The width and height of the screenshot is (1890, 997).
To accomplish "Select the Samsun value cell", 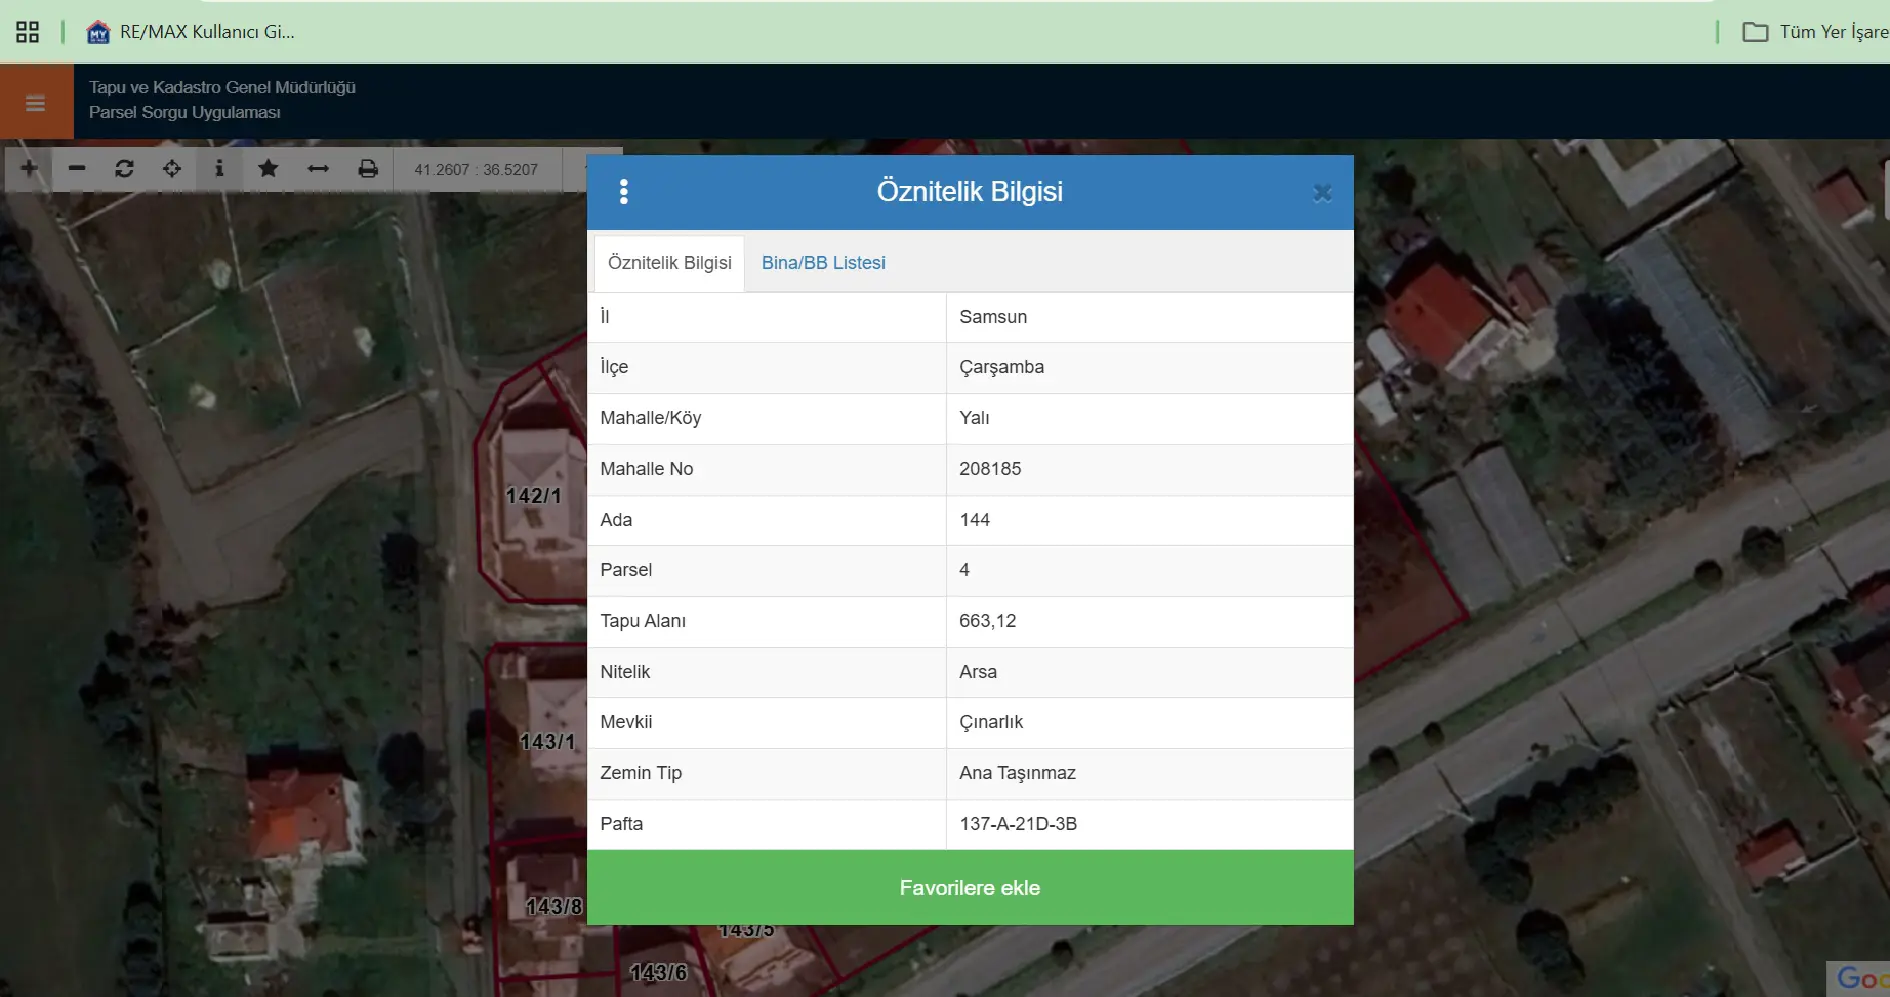I will click(x=1149, y=317).
